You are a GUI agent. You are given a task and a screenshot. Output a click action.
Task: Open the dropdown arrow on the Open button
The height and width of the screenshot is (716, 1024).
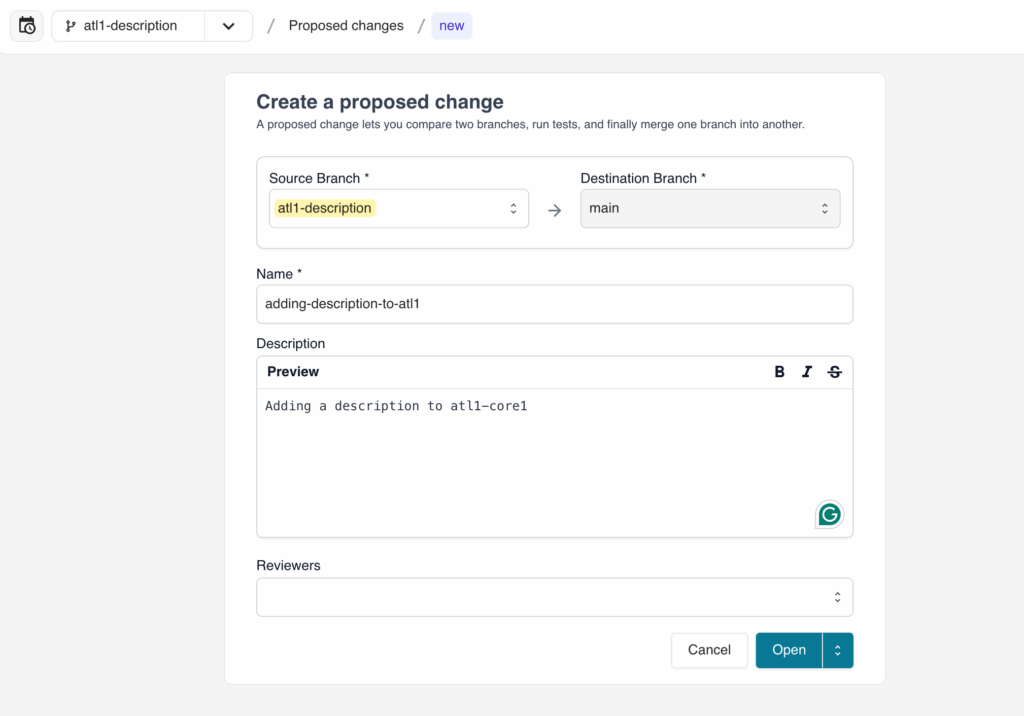[838, 650]
